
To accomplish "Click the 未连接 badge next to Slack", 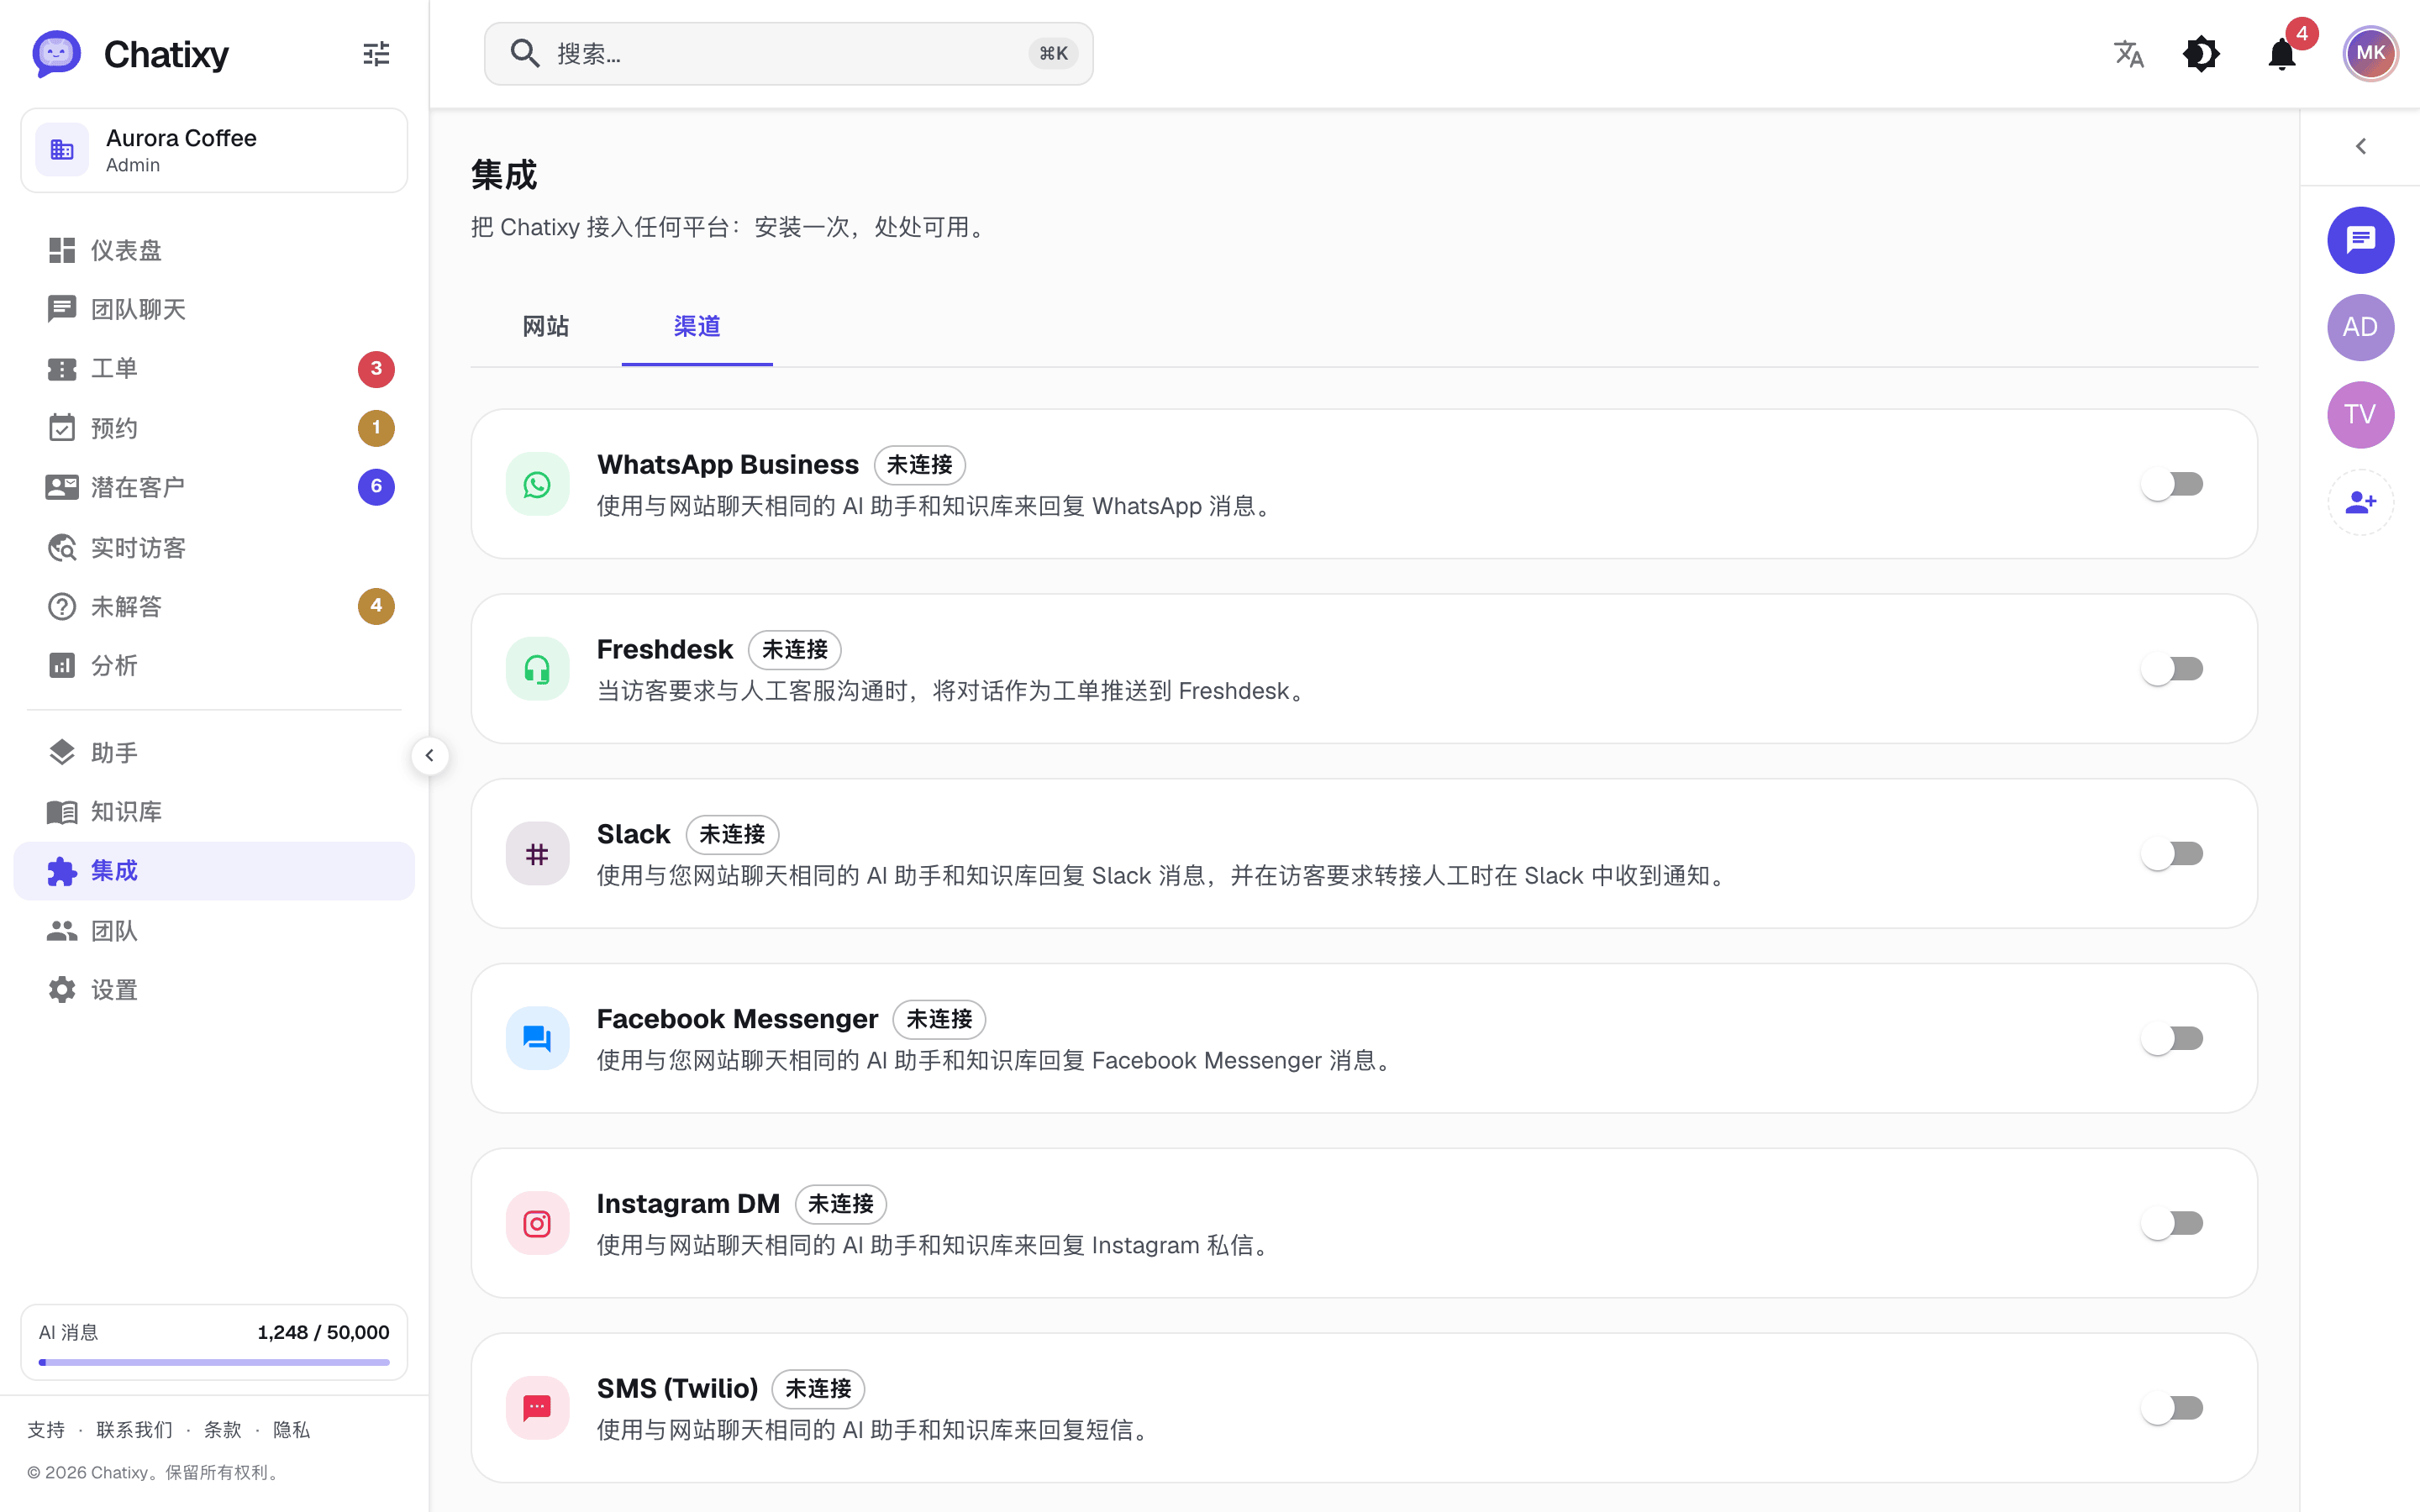I will 732,834.
